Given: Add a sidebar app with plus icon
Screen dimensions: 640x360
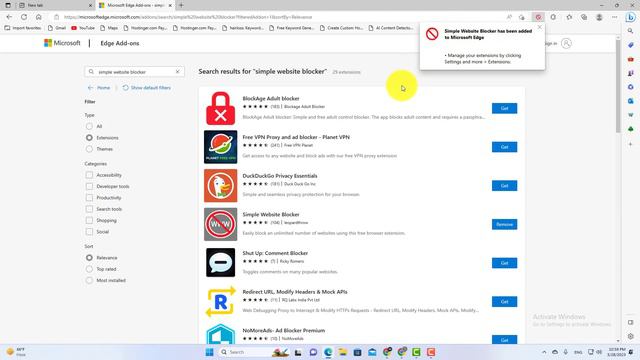Looking at the screenshot, I should (631, 144).
